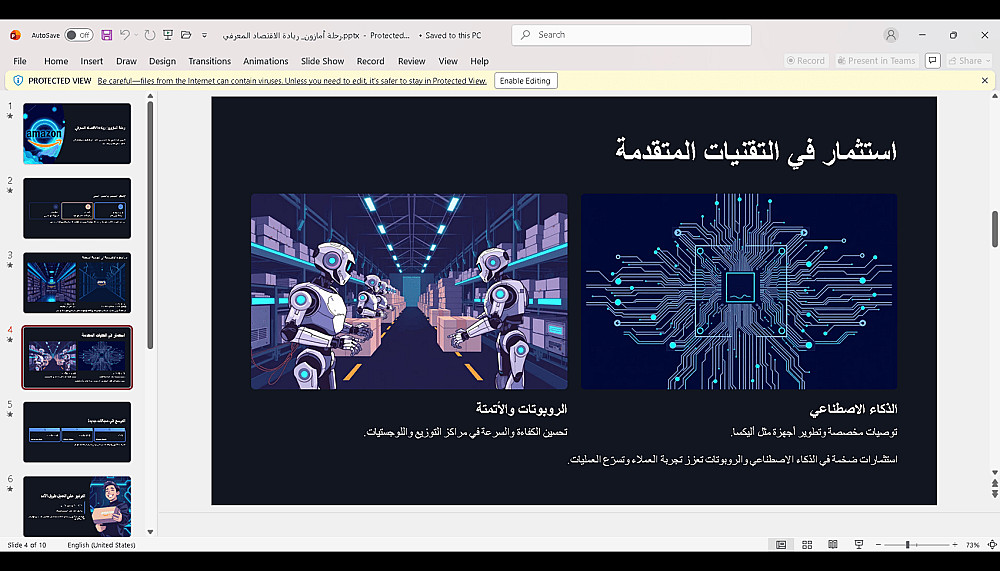
Task: Click the Enable Editing button
Action: coord(526,81)
